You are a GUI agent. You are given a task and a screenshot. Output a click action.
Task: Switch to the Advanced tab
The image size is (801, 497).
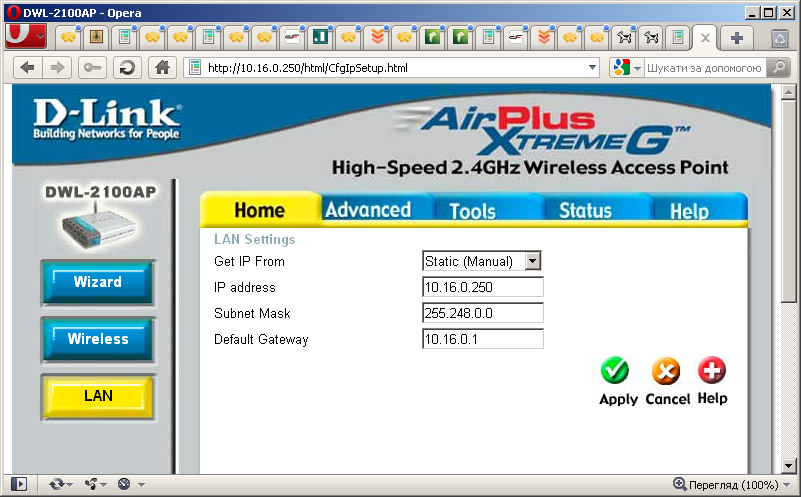point(368,209)
